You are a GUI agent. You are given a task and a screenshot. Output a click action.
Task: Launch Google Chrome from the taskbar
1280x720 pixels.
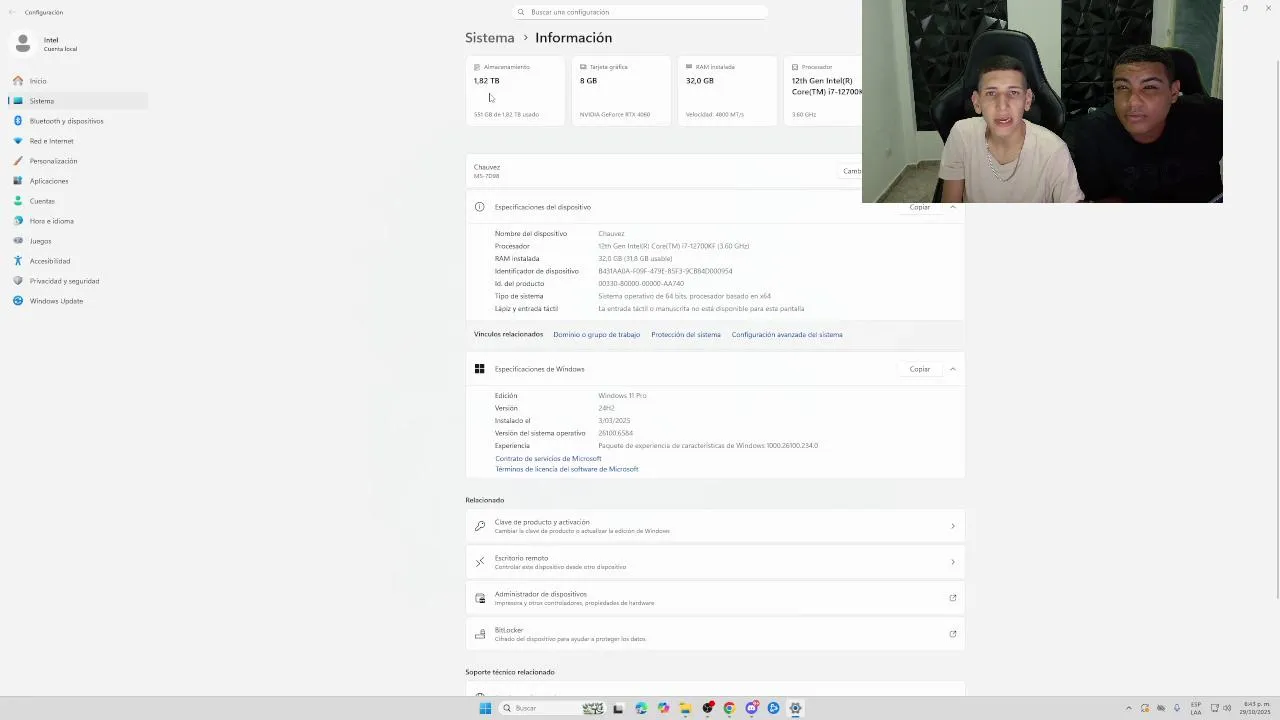pyautogui.click(x=729, y=708)
